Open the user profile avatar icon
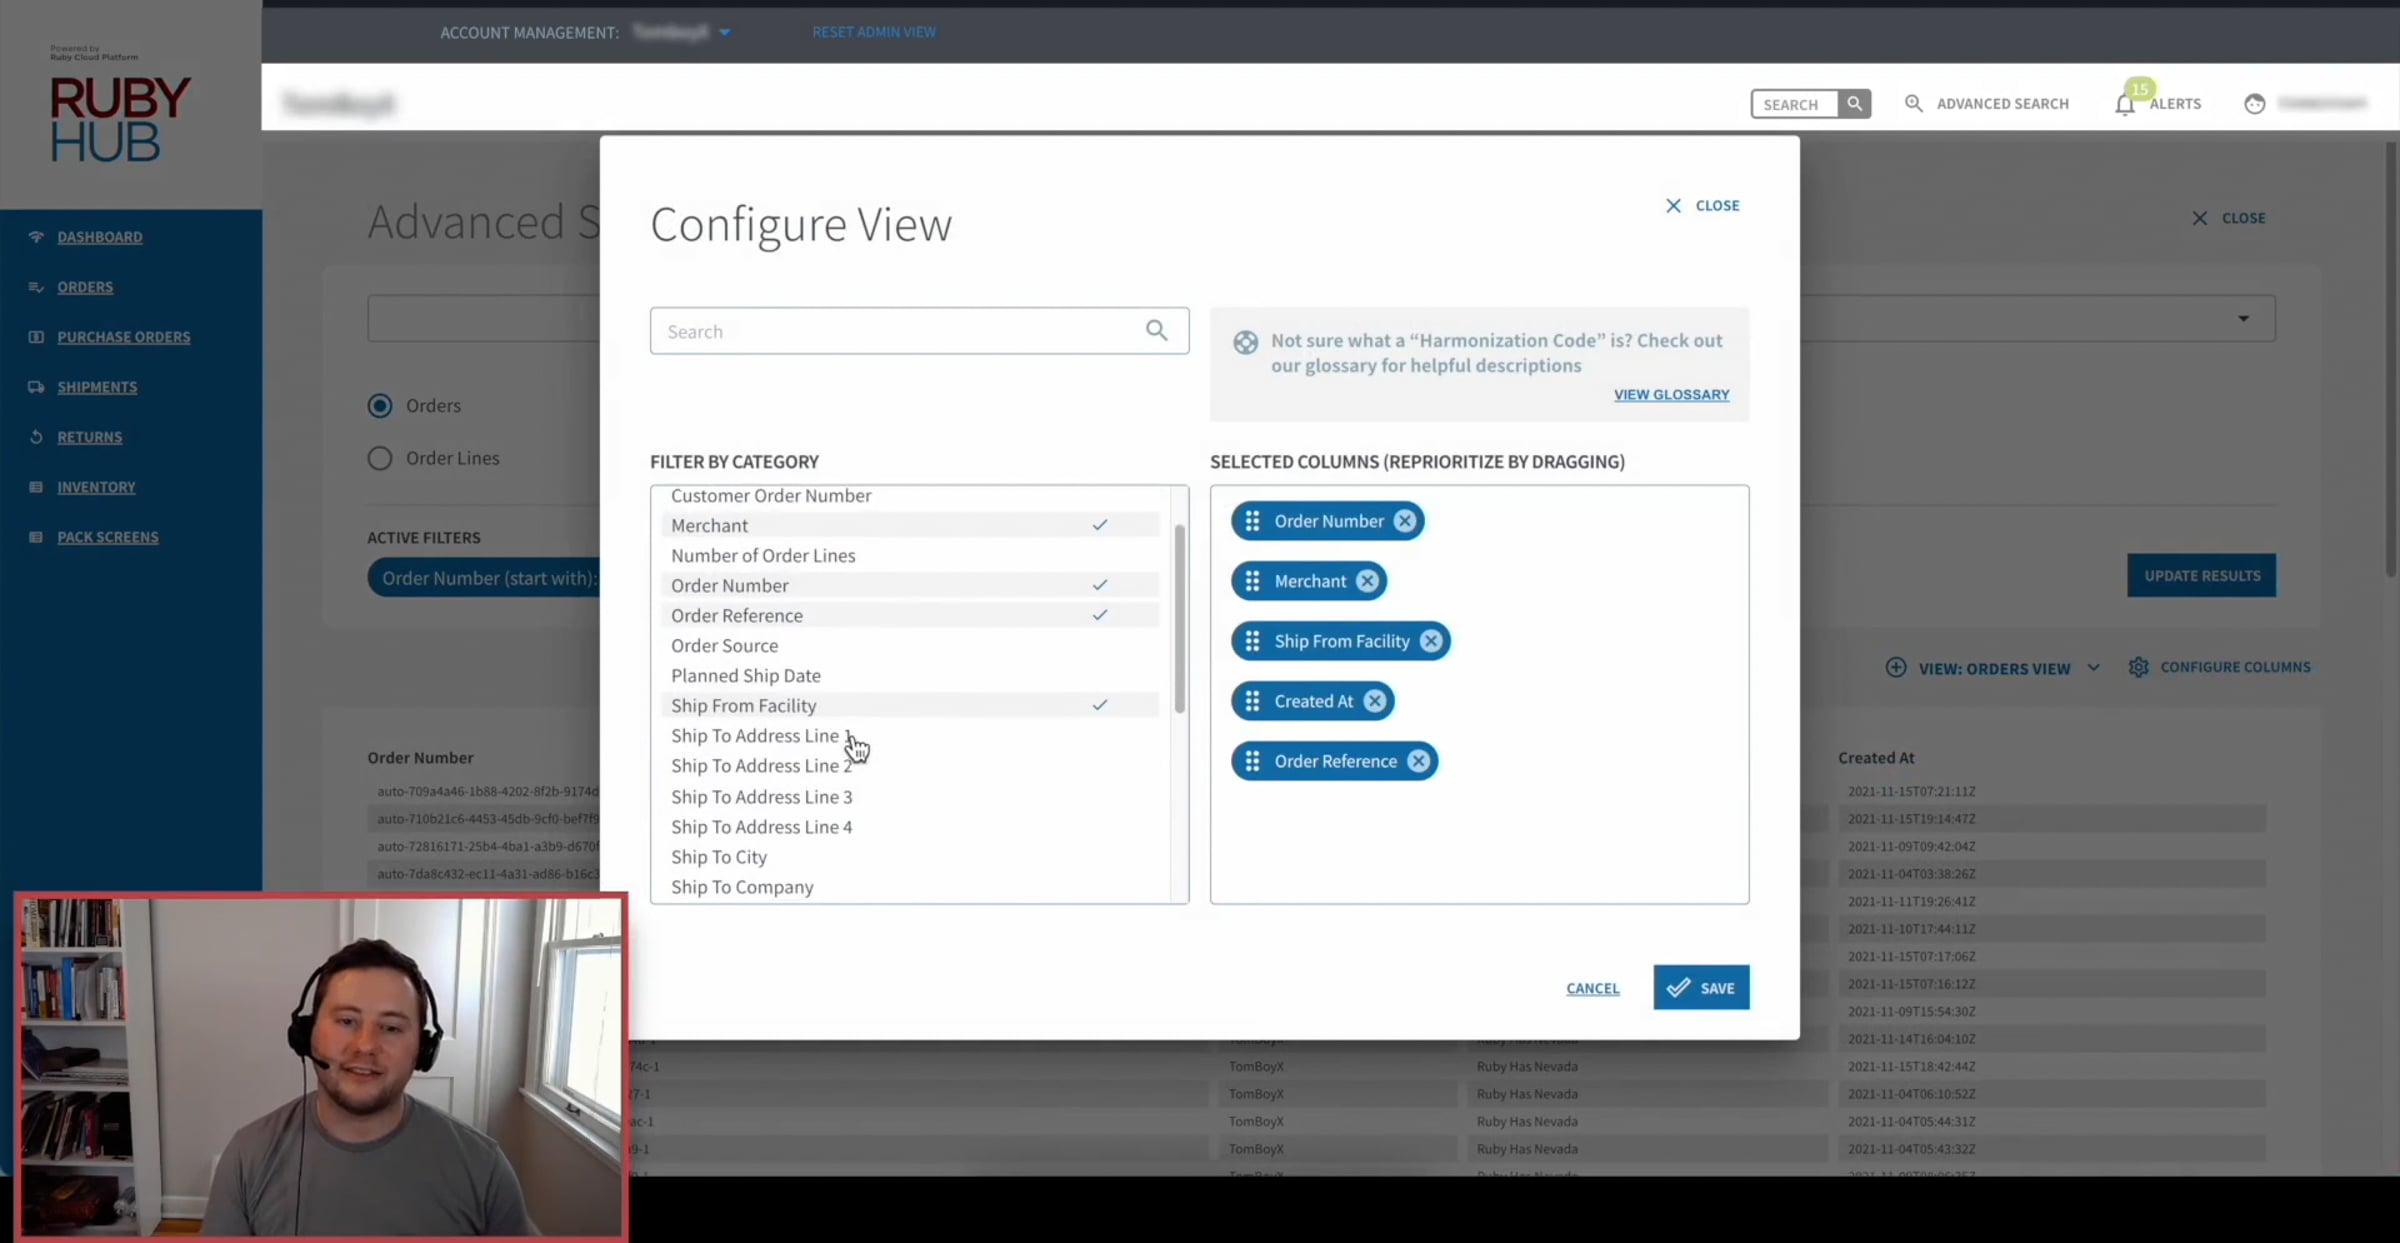Viewport: 2400px width, 1243px height. (2254, 104)
